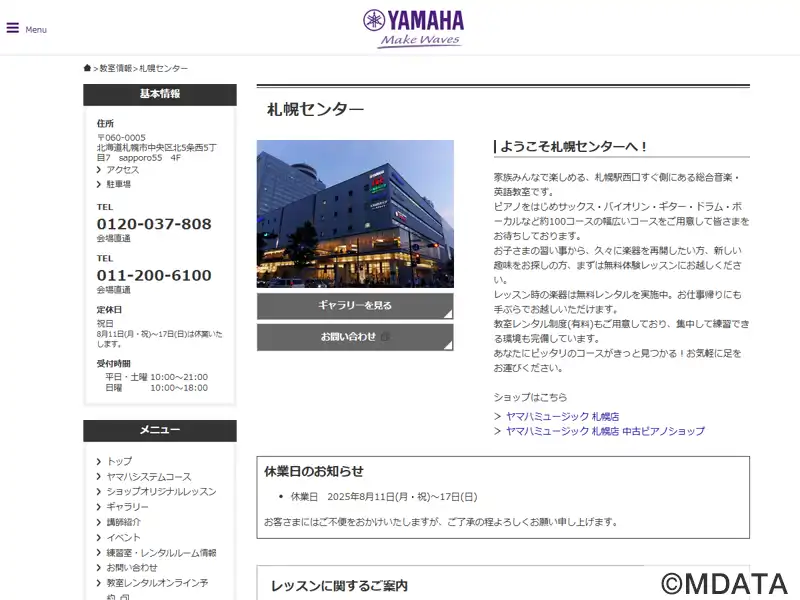Click 日曜 10:00～18:00 hours text
Image resolution: width=800 pixels, height=600 pixels.
pyautogui.click(x=157, y=388)
